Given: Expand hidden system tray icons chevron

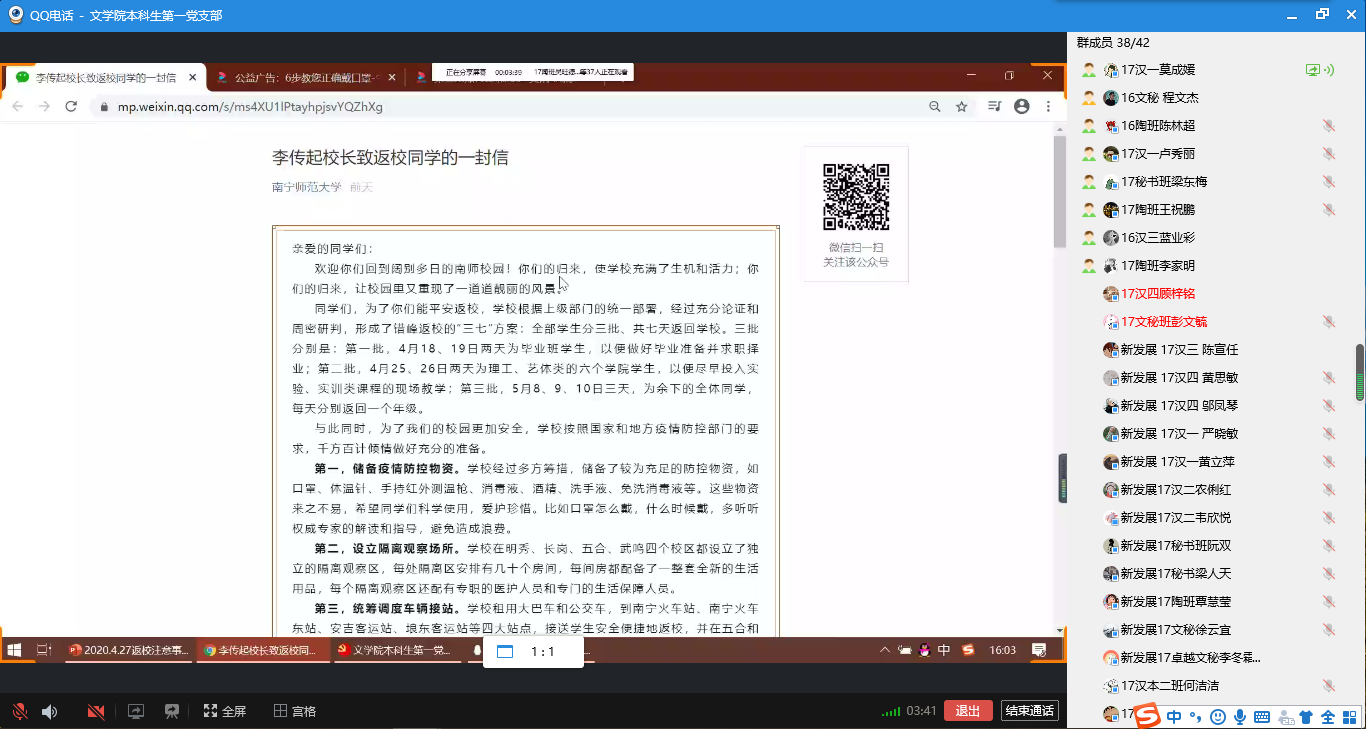Looking at the screenshot, I should click(884, 650).
